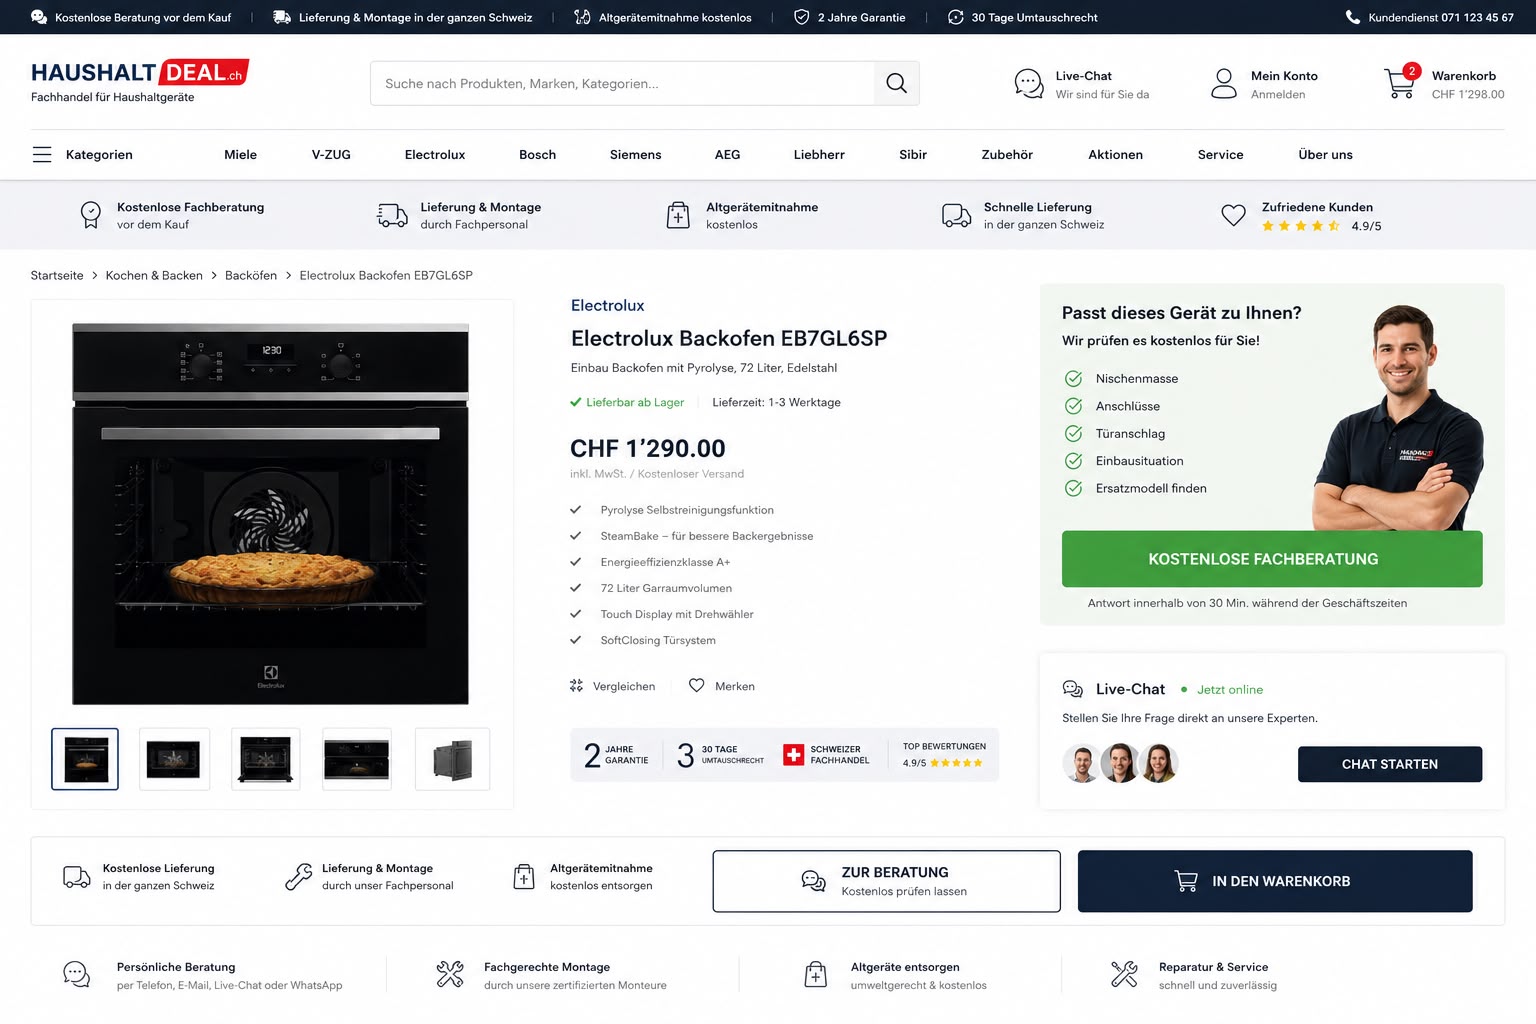The width and height of the screenshot is (1536, 1024).
Task: Click the Schnelle Lieferung van icon
Action: pos(956,215)
